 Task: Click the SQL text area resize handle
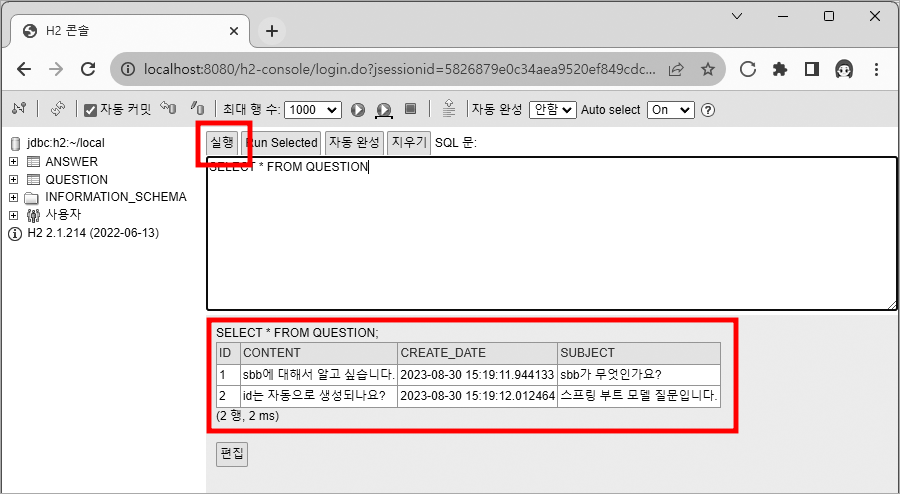[x=892, y=306]
